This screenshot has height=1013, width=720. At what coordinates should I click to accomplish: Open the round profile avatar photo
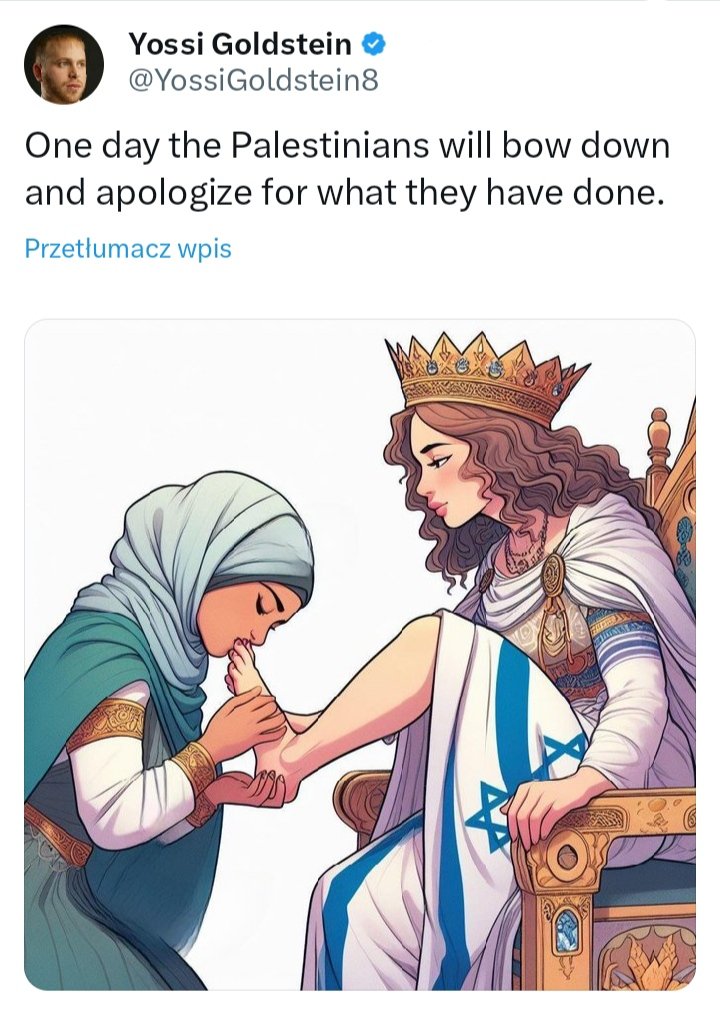(x=63, y=64)
